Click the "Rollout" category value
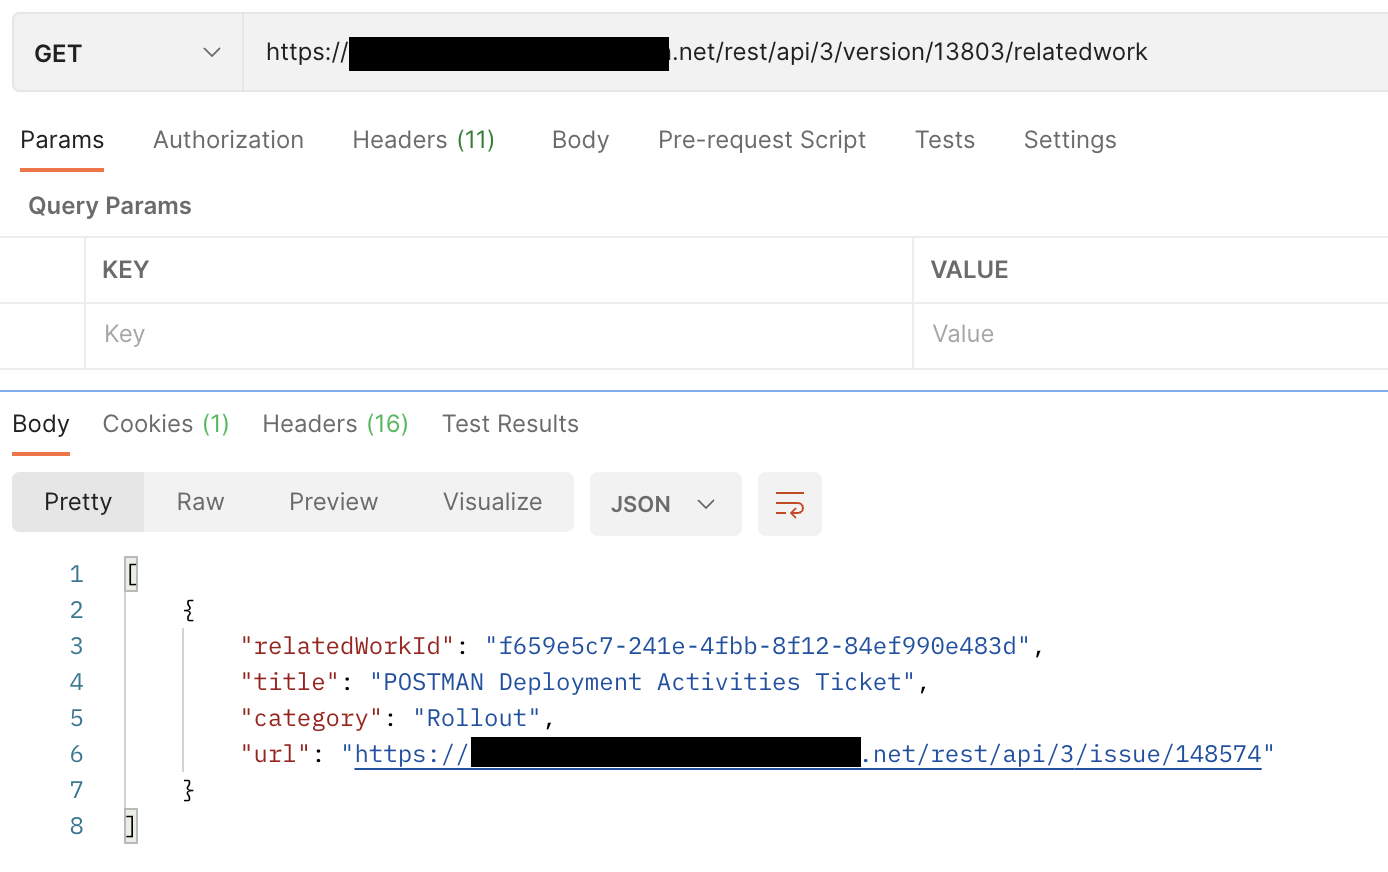This screenshot has width=1388, height=872. 477,718
